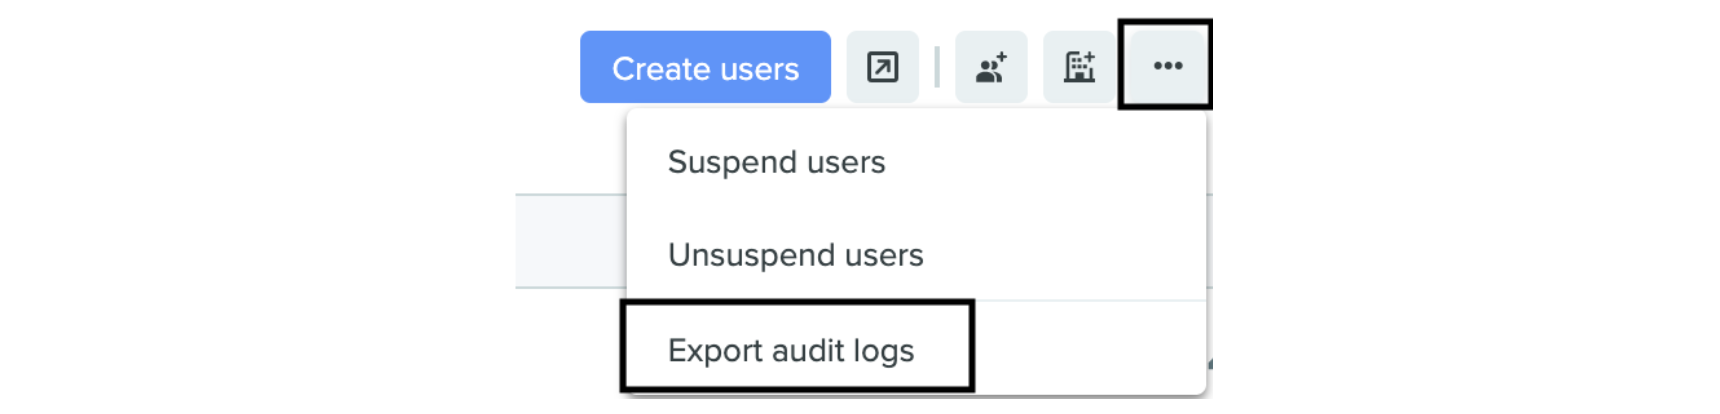Image resolution: width=1720 pixels, height=414 pixels.
Task: Open the export arrow-in-box icon
Action: [882, 67]
